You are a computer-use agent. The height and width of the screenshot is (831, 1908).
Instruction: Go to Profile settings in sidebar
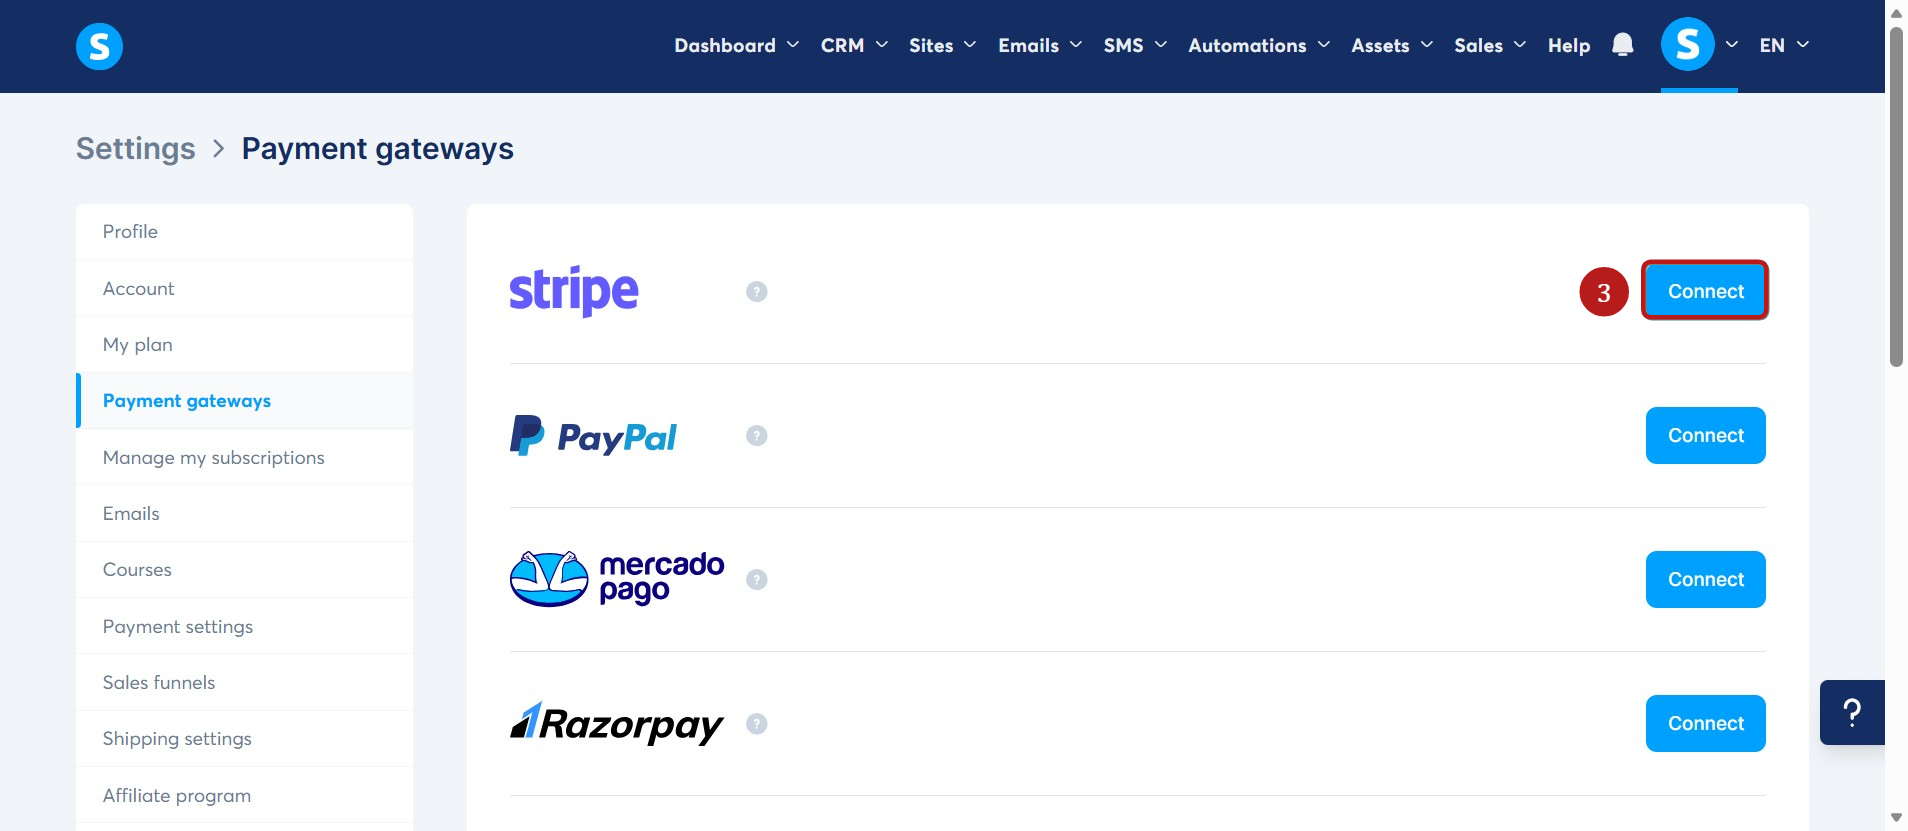click(244, 232)
